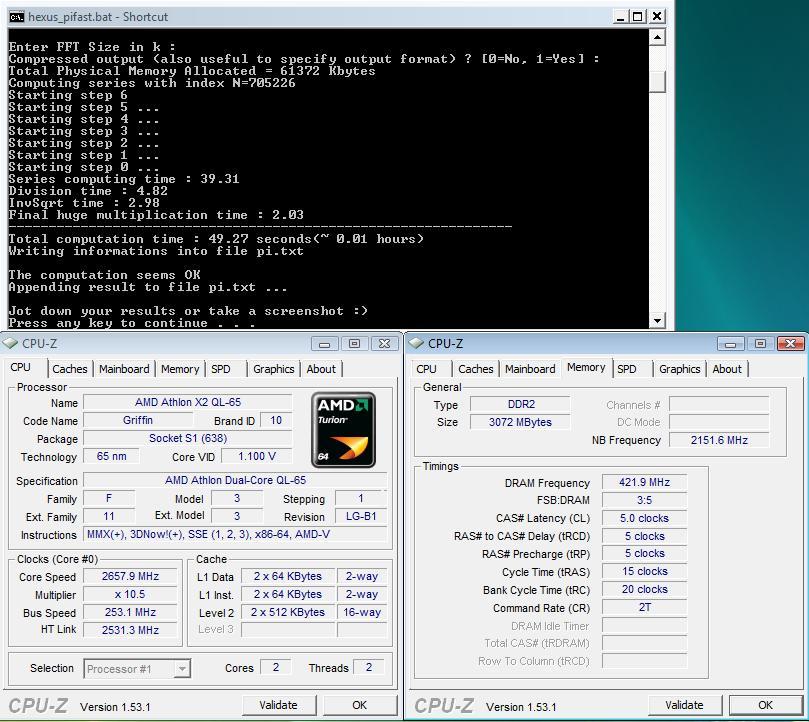809x722 pixels.
Task: Maximize the hexus_pifast command window
Action: coord(638,17)
